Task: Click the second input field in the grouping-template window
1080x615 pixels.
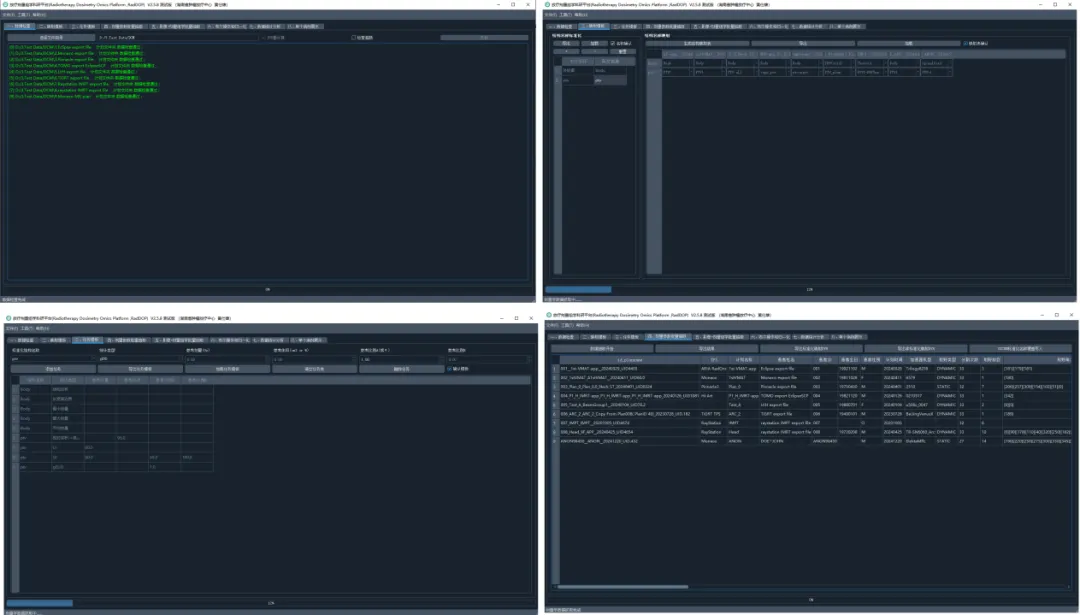Action: [x=140, y=359]
